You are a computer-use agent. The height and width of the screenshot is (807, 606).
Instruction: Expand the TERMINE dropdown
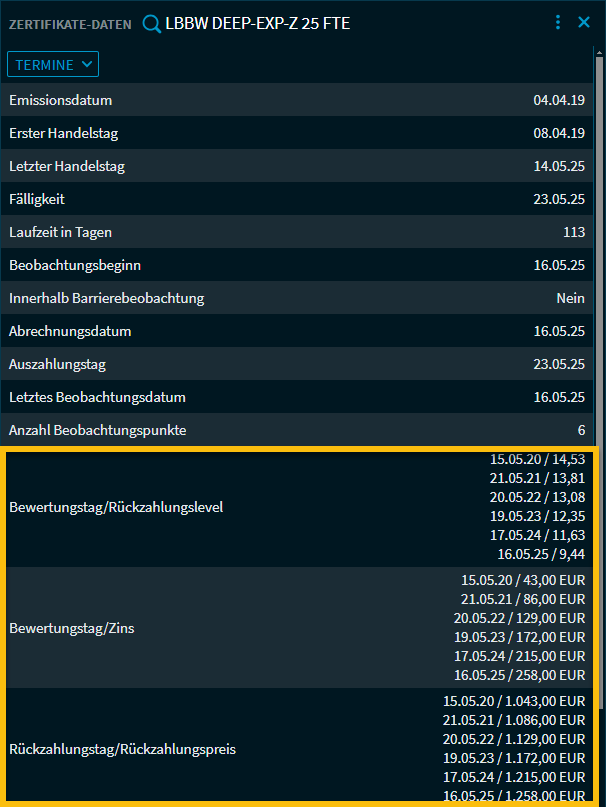point(53,64)
